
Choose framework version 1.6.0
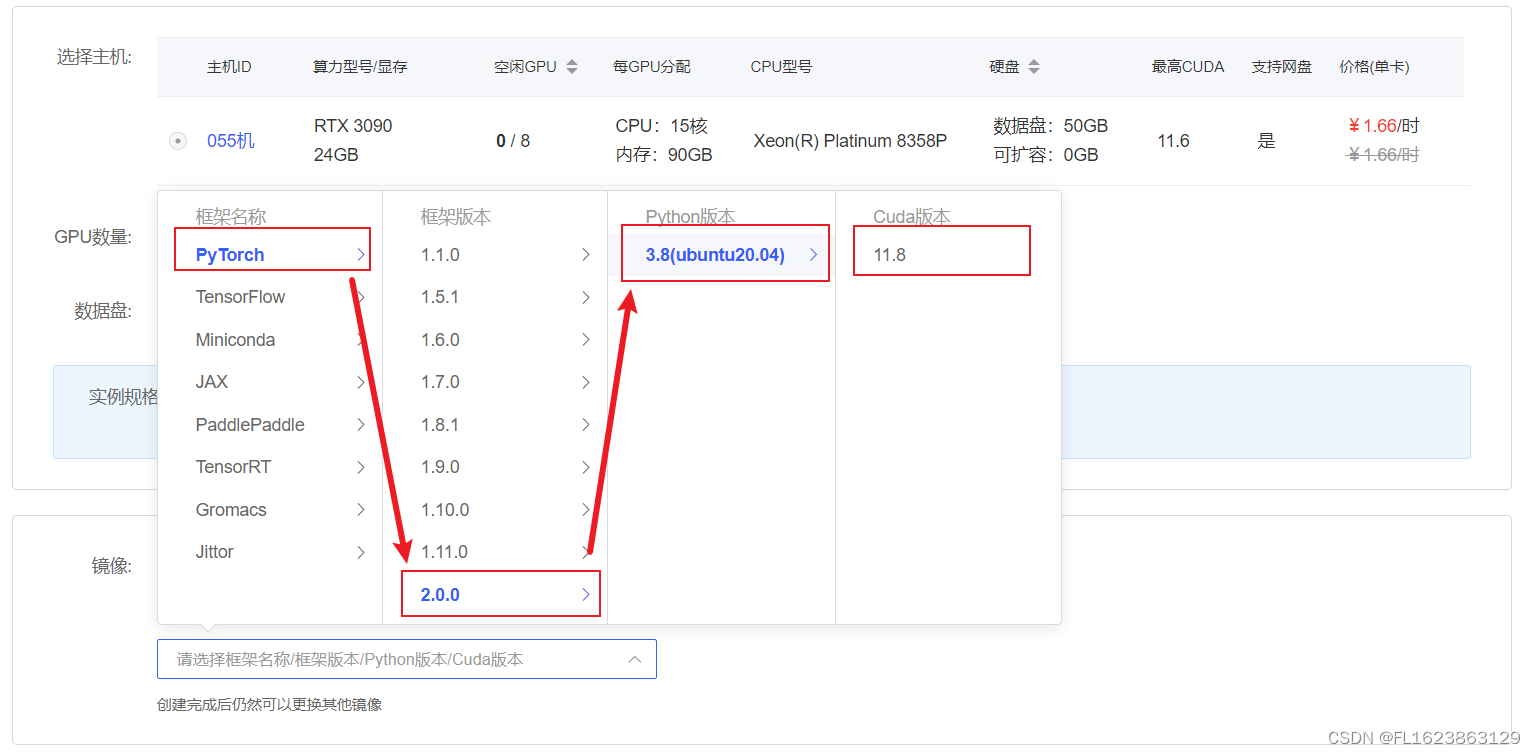coord(495,340)
